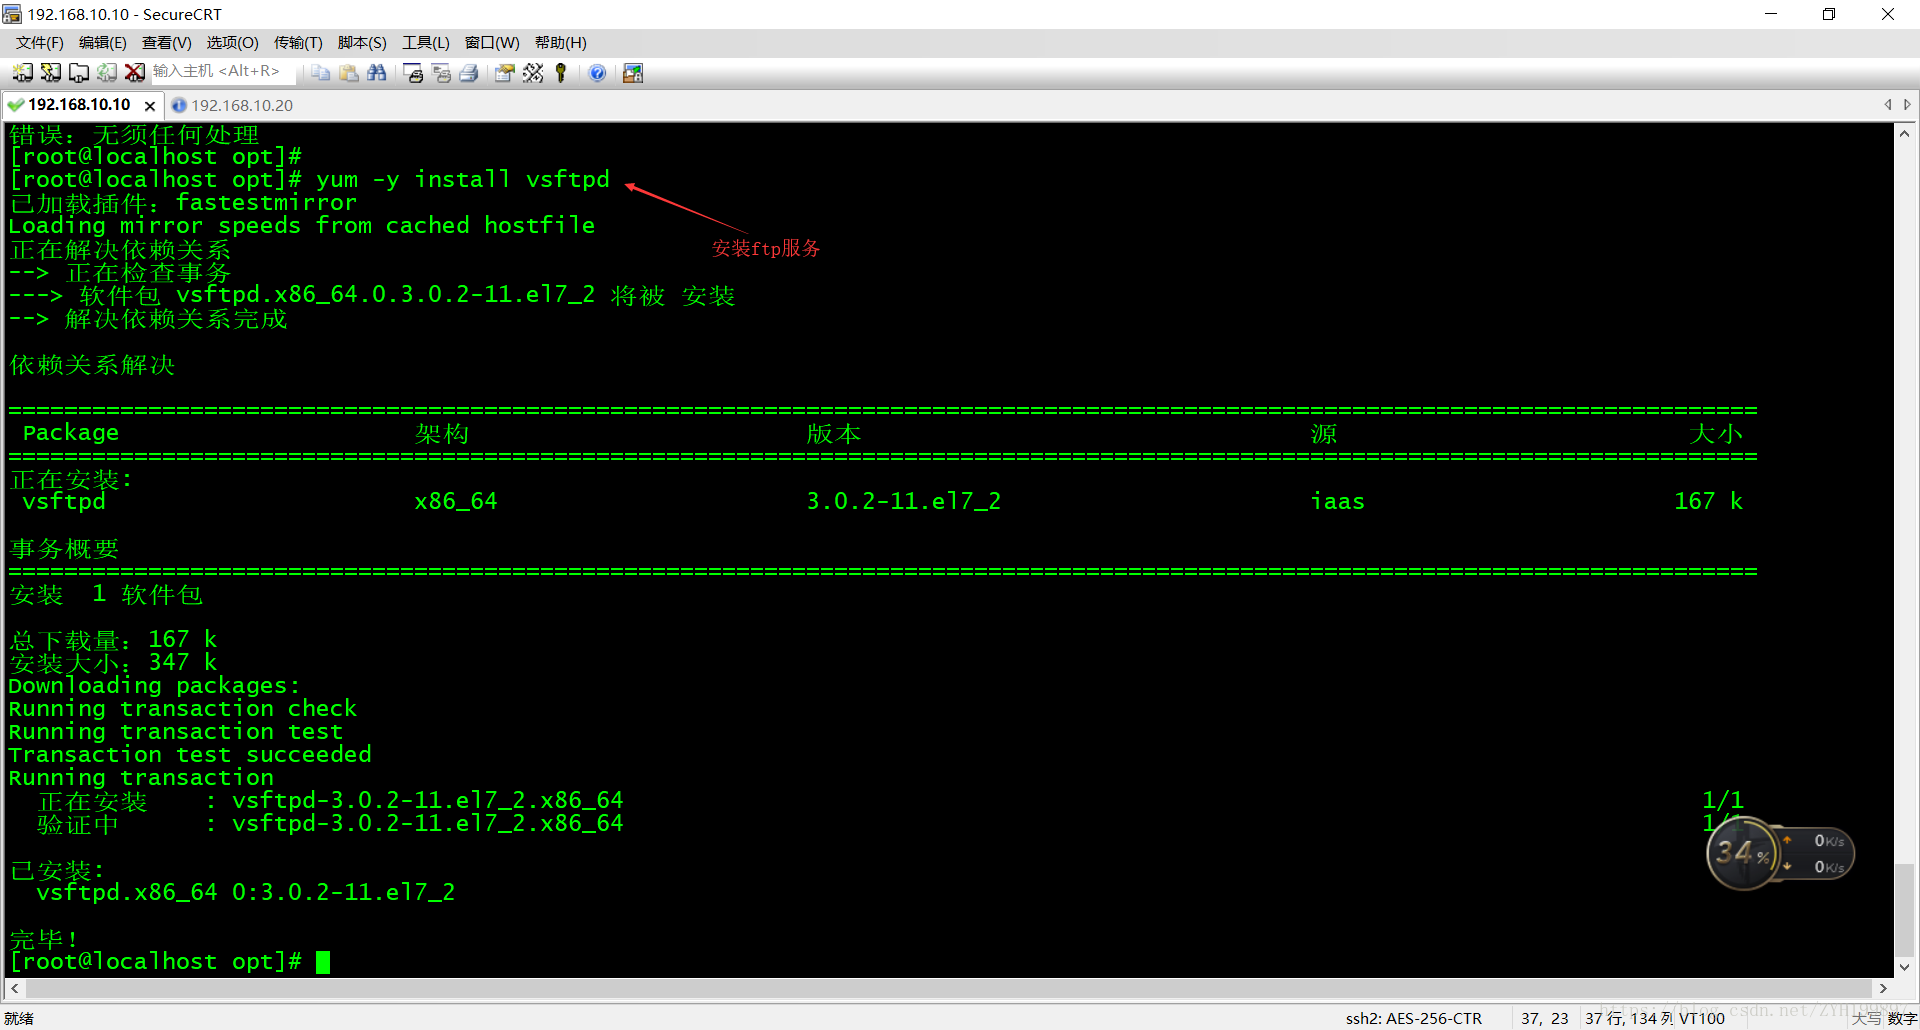This screenshot has height=1030, width=1920.
Task: Click the '37, 23' cursor position in status bar
Action: (1545, 1018)
